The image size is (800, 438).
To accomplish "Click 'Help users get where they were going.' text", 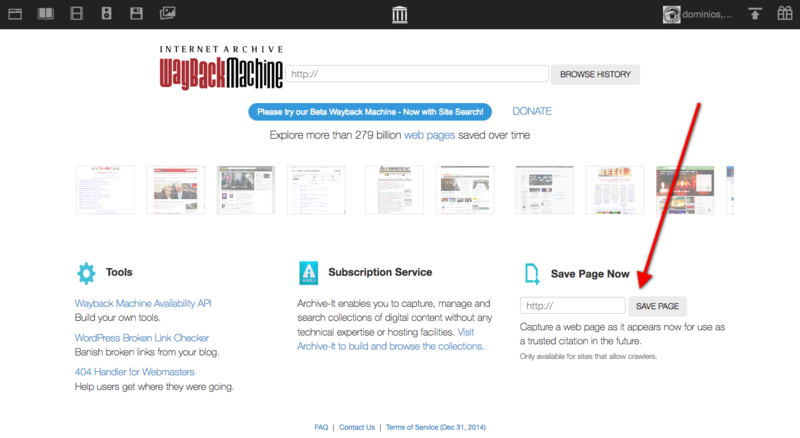I will point(154,387).
